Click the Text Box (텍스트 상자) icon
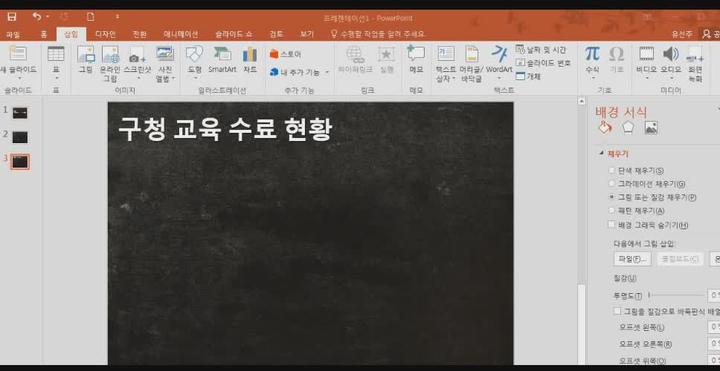Screen dimensions: 720x371 [x=446, y=54]
